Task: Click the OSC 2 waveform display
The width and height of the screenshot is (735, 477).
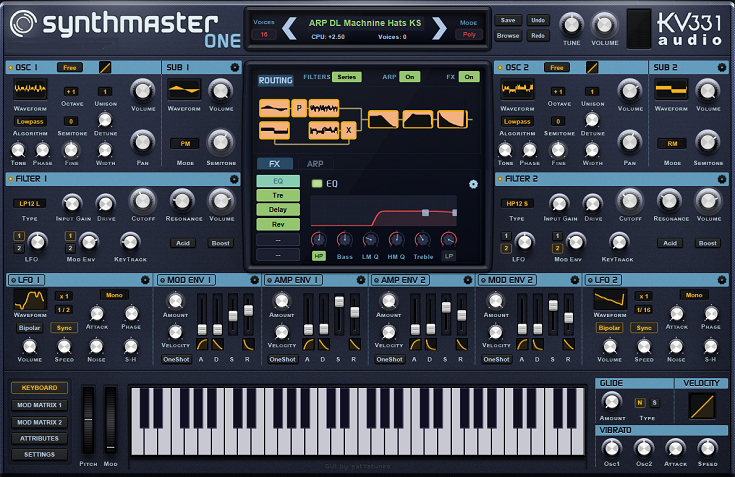Action: point(517,89)
